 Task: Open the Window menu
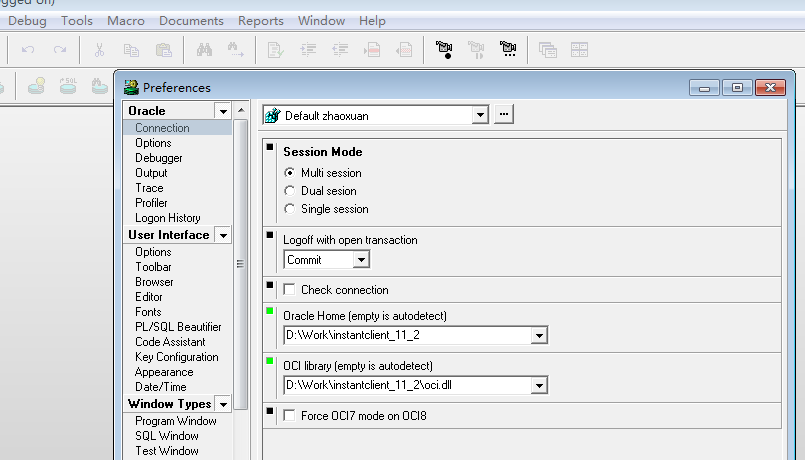[321, 21]
